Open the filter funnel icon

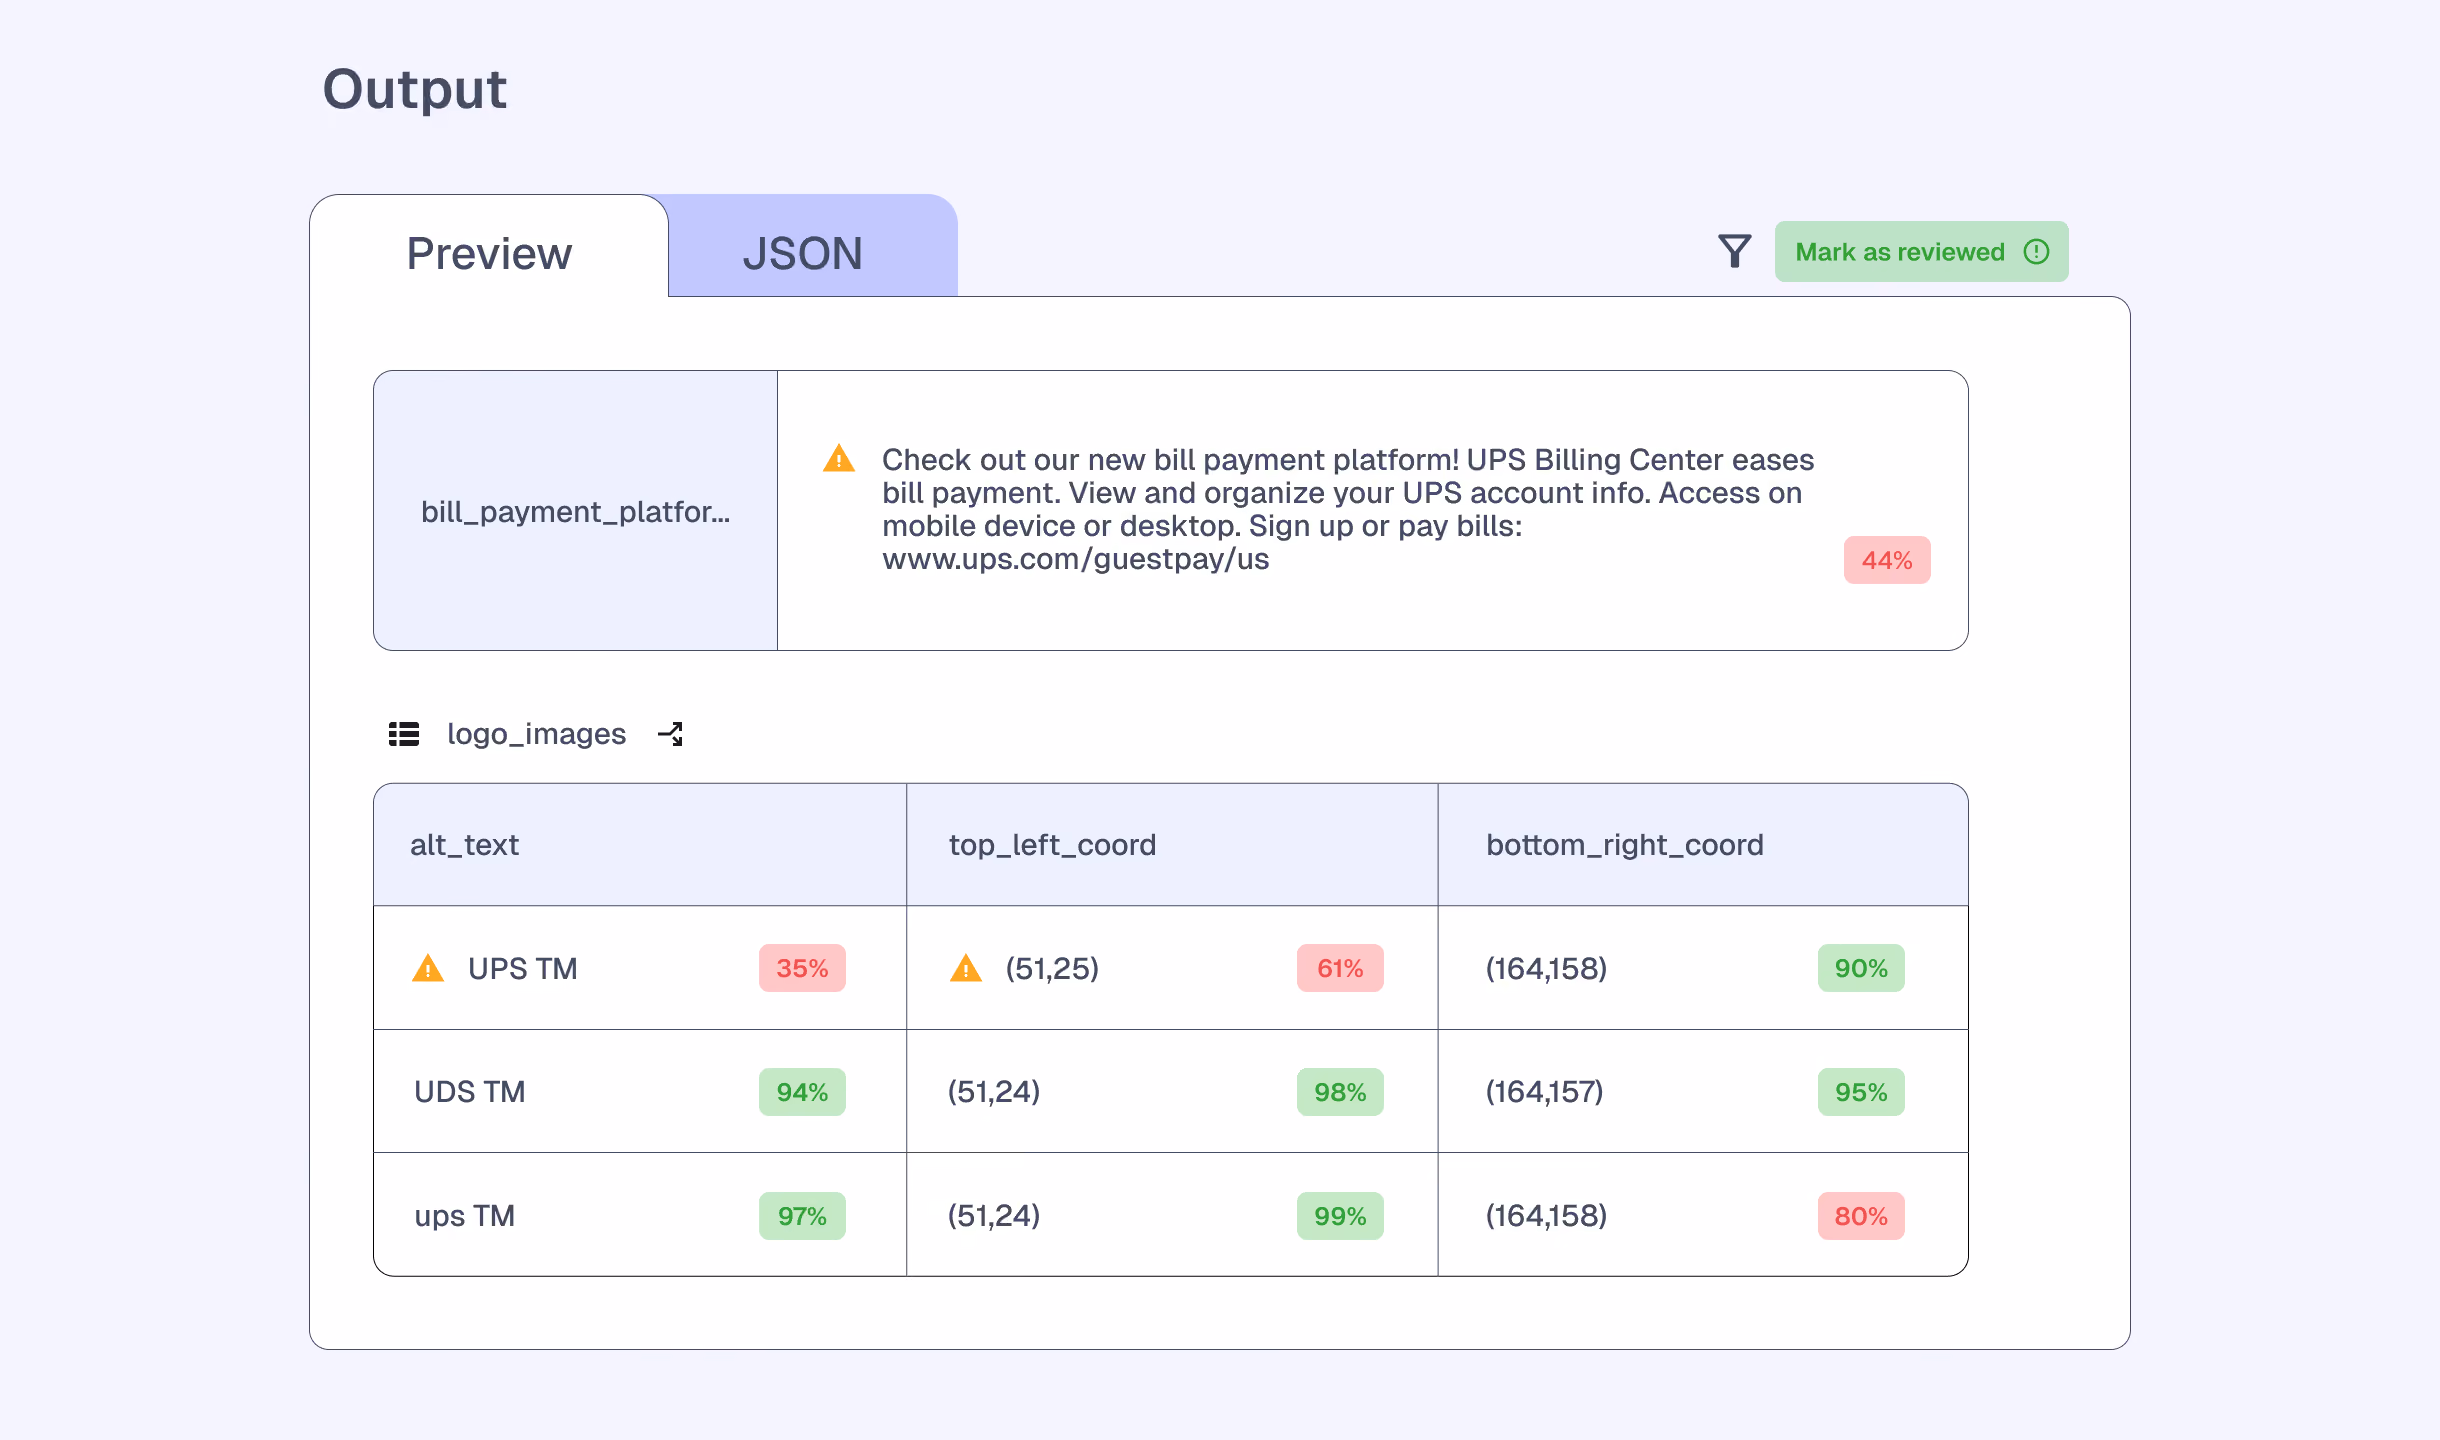[x=1735, y=251]
